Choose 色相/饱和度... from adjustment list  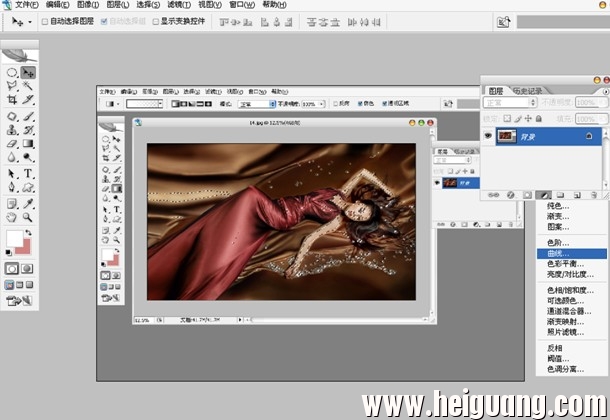[x=570, y=290]
